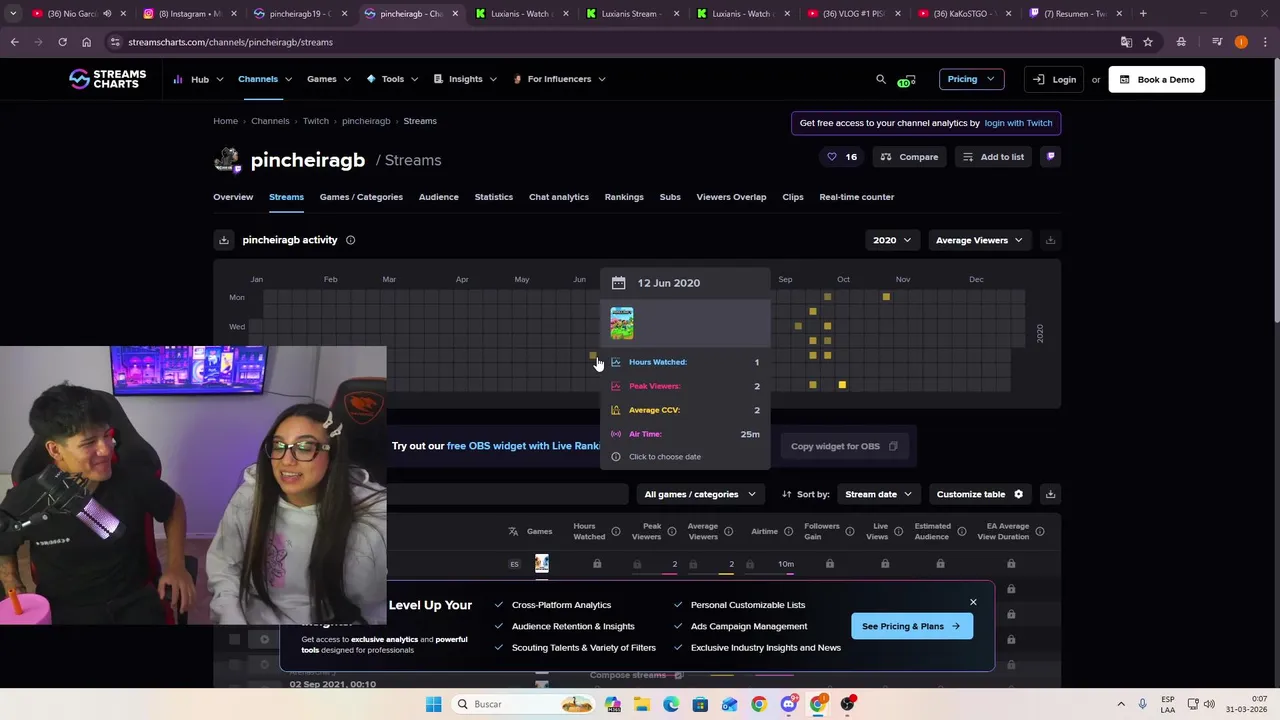Click the locked Hours Watched cell in first row
1280x720 pixels.
point(597,564)
